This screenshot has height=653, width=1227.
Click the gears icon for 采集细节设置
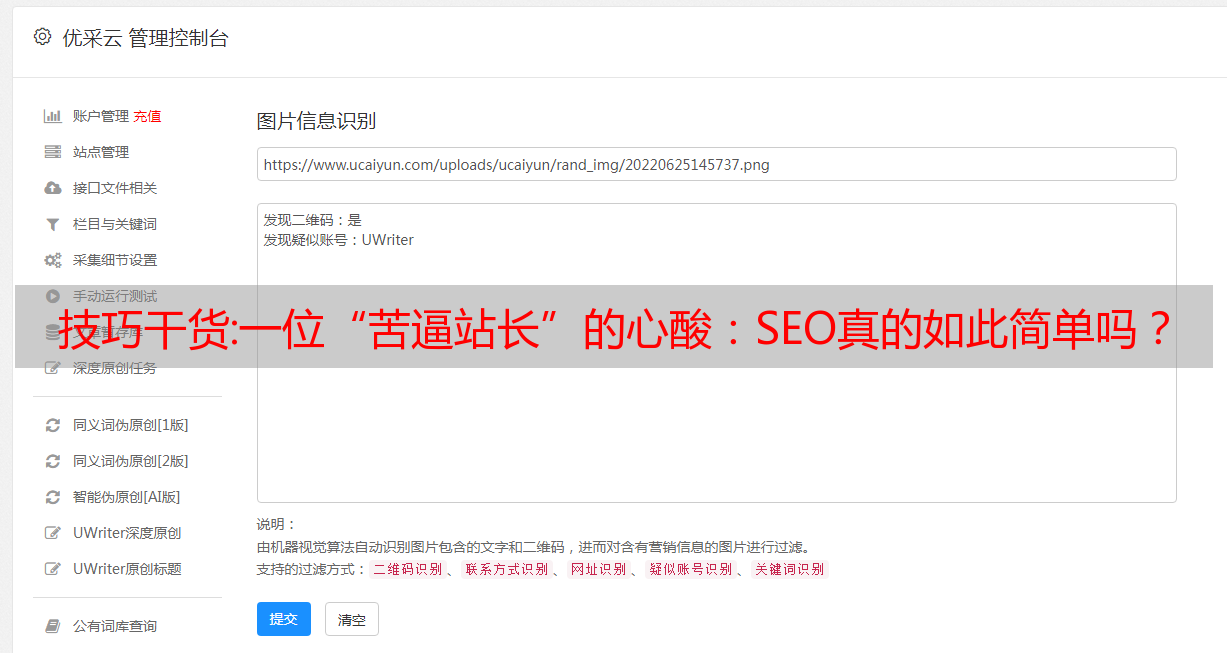click(53, 260)
